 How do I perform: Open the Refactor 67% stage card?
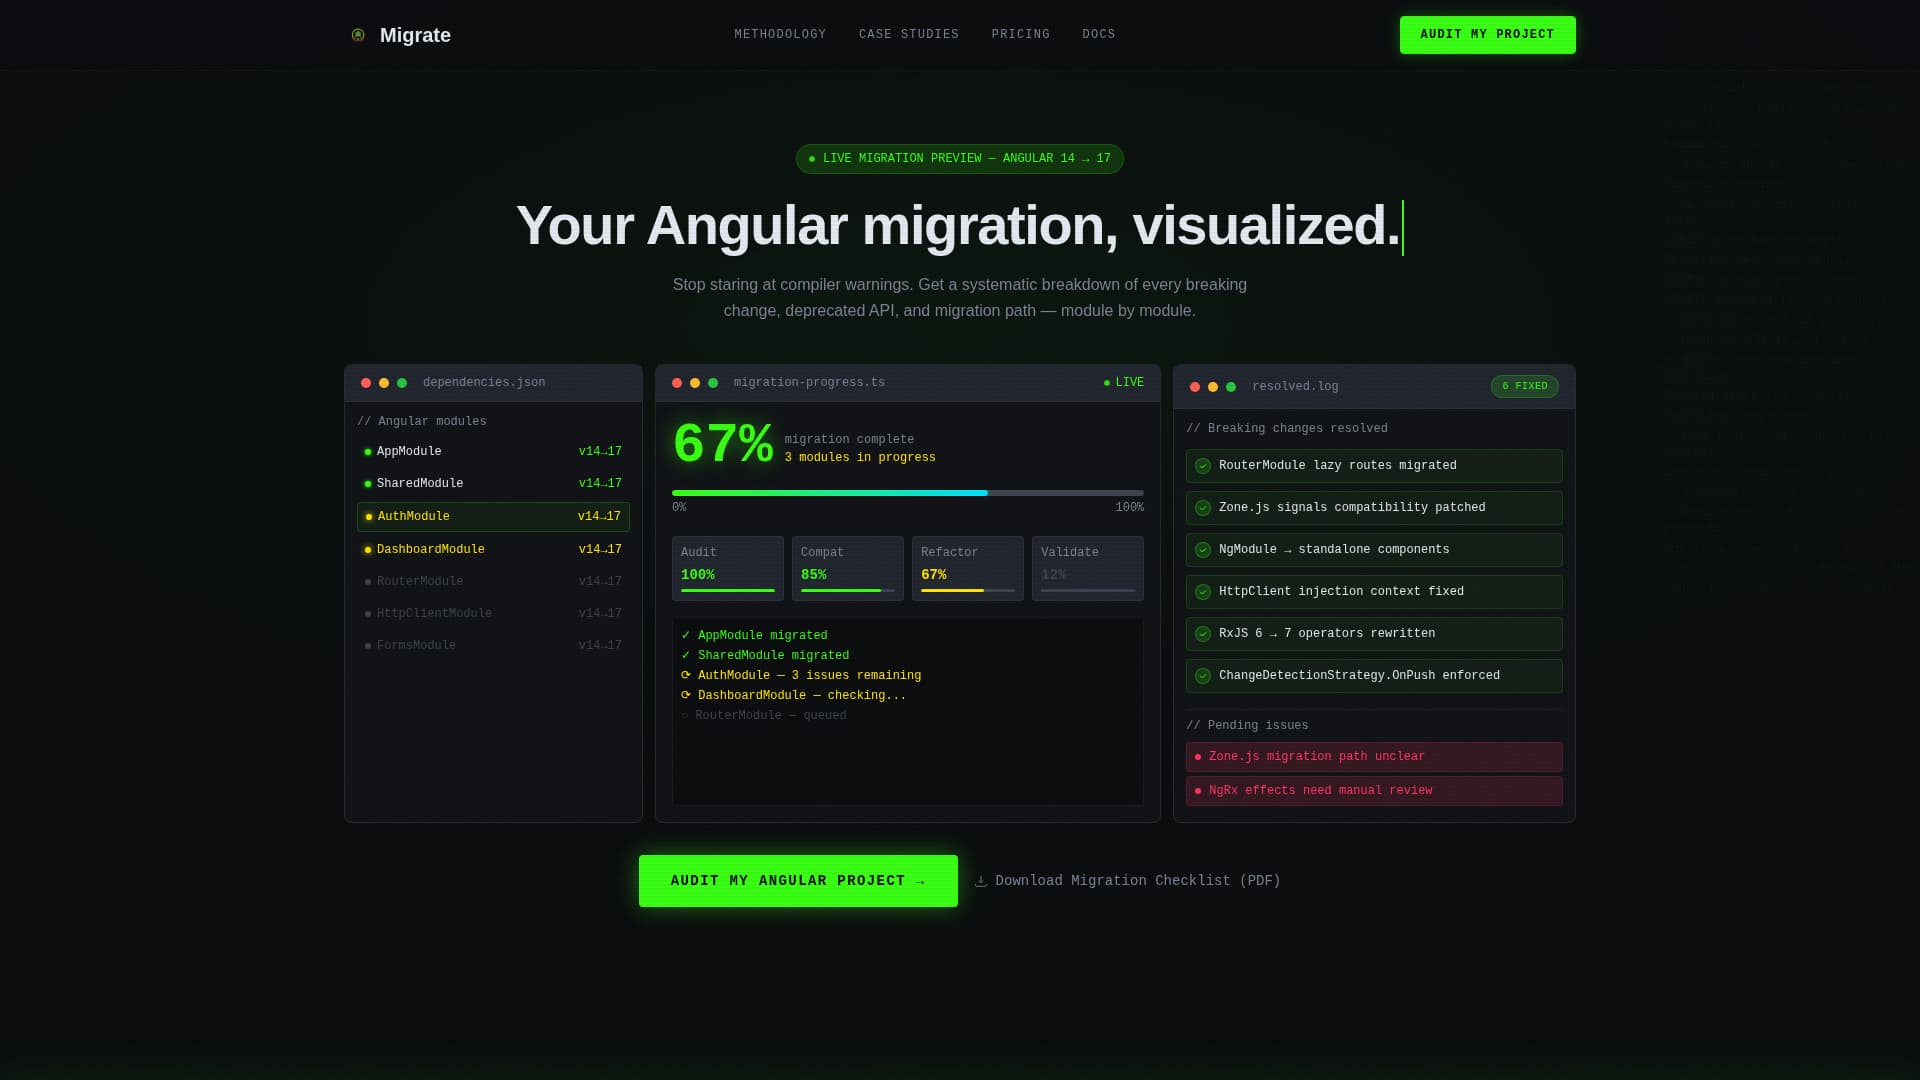pos(968,569)
